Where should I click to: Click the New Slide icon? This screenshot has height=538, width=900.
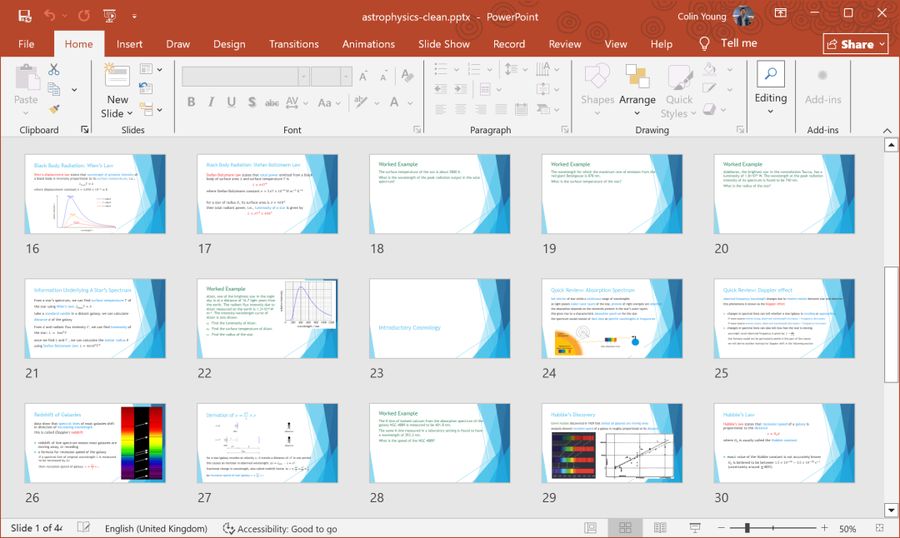pyautogui.click(x=117, y=79)
